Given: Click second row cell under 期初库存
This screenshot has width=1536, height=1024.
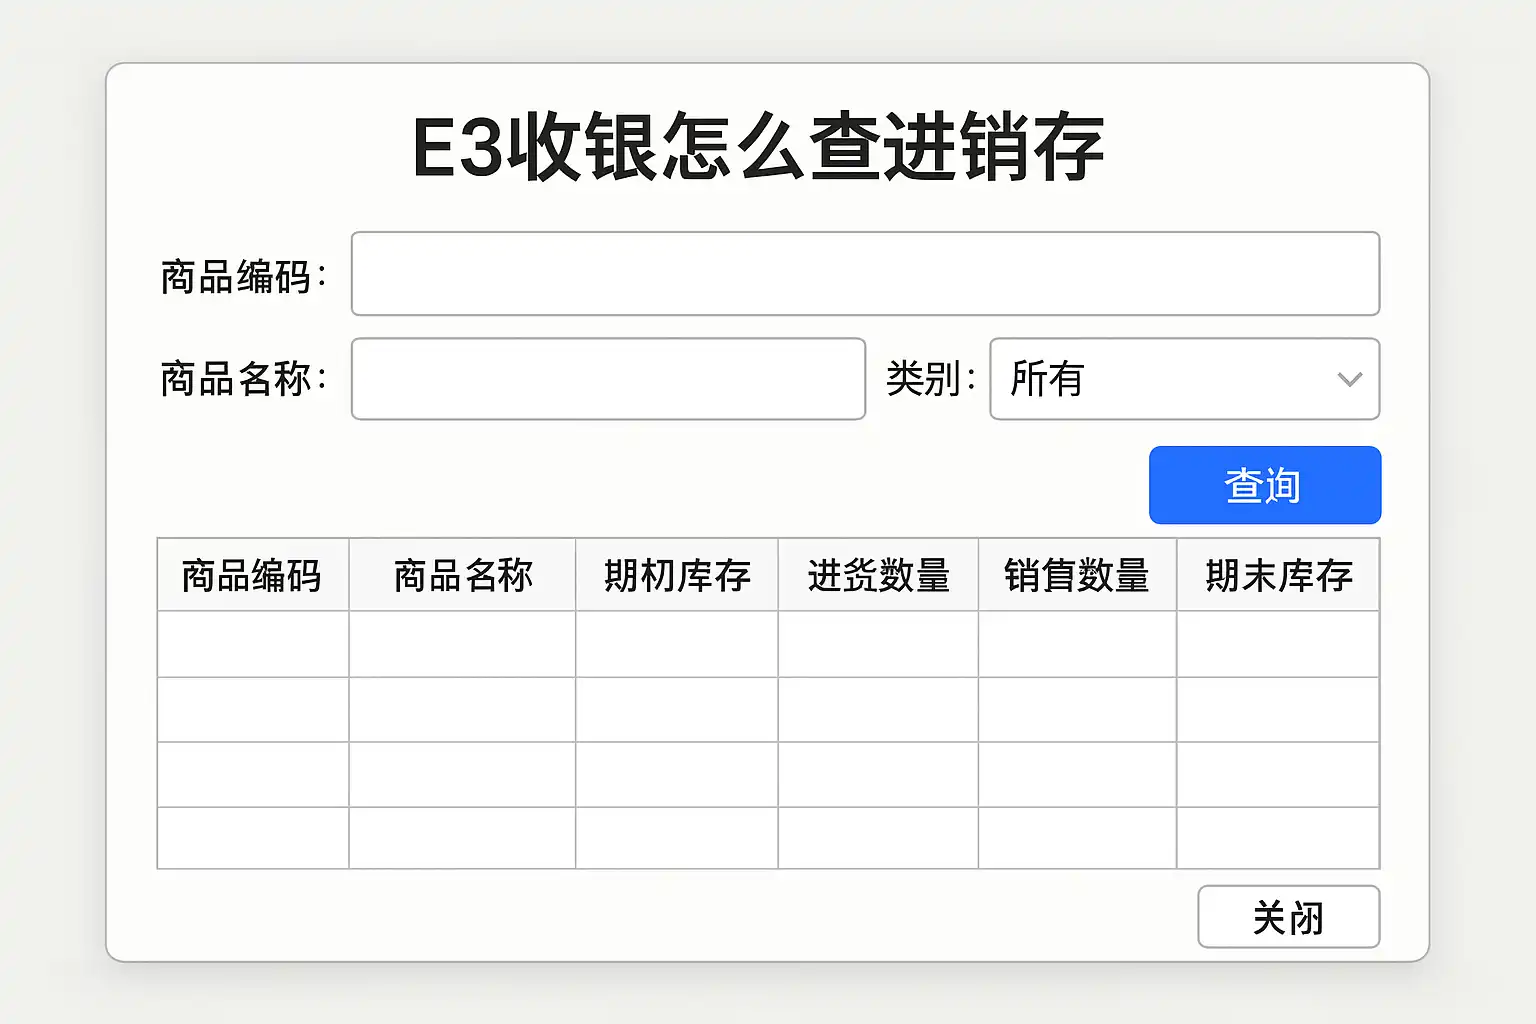Looking at the screenshot, I should coord(677,710).
